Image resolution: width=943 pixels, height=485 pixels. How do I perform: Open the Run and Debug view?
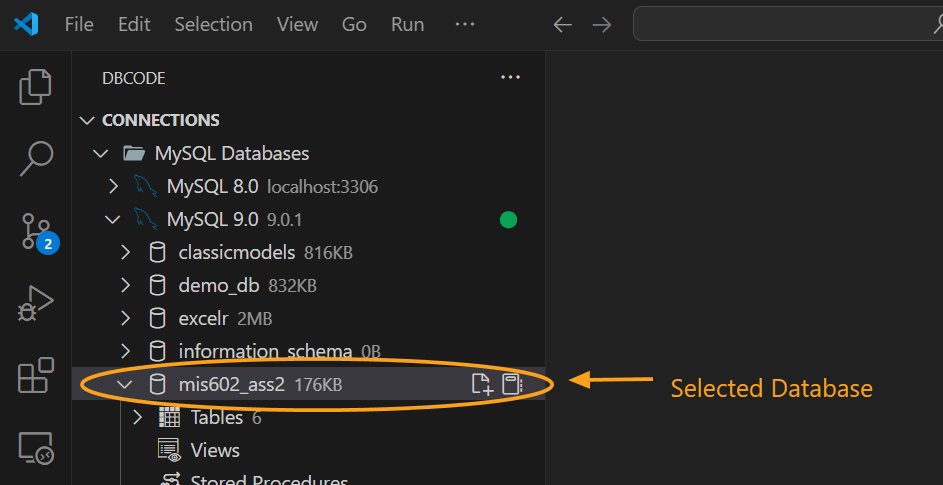tap(35, 303)
